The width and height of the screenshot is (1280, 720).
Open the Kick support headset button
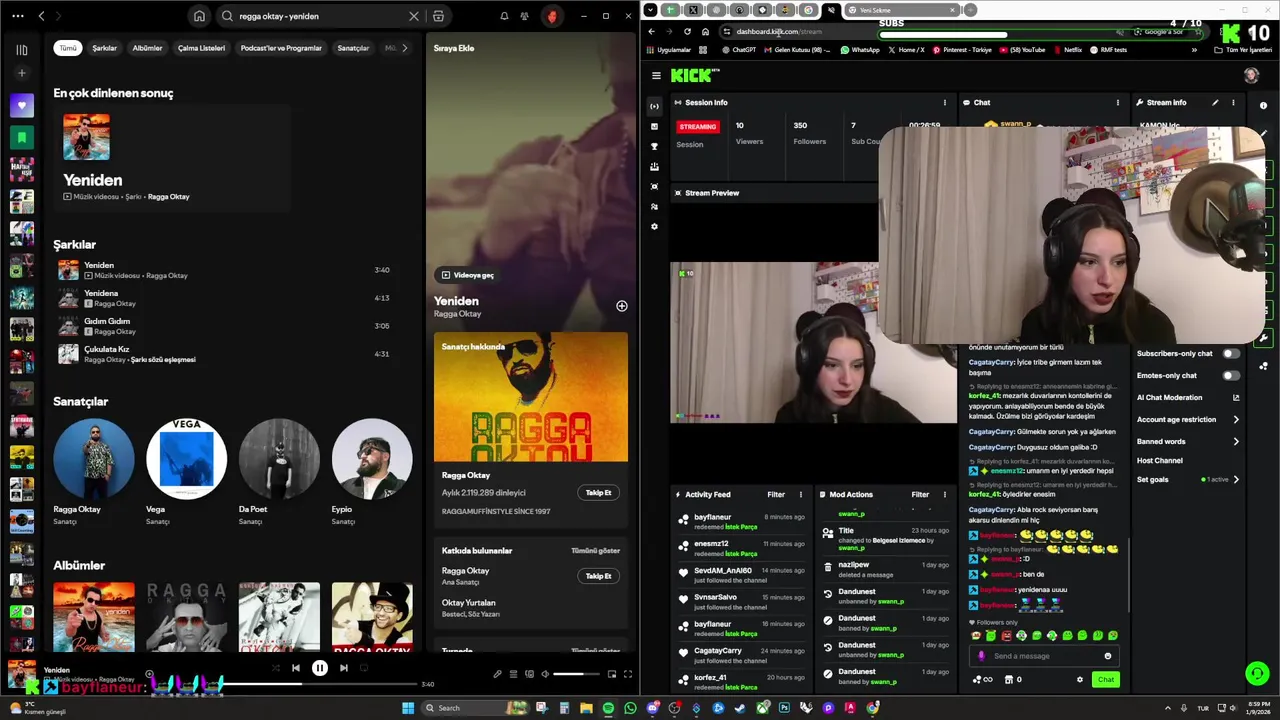tap(1257, 672)
